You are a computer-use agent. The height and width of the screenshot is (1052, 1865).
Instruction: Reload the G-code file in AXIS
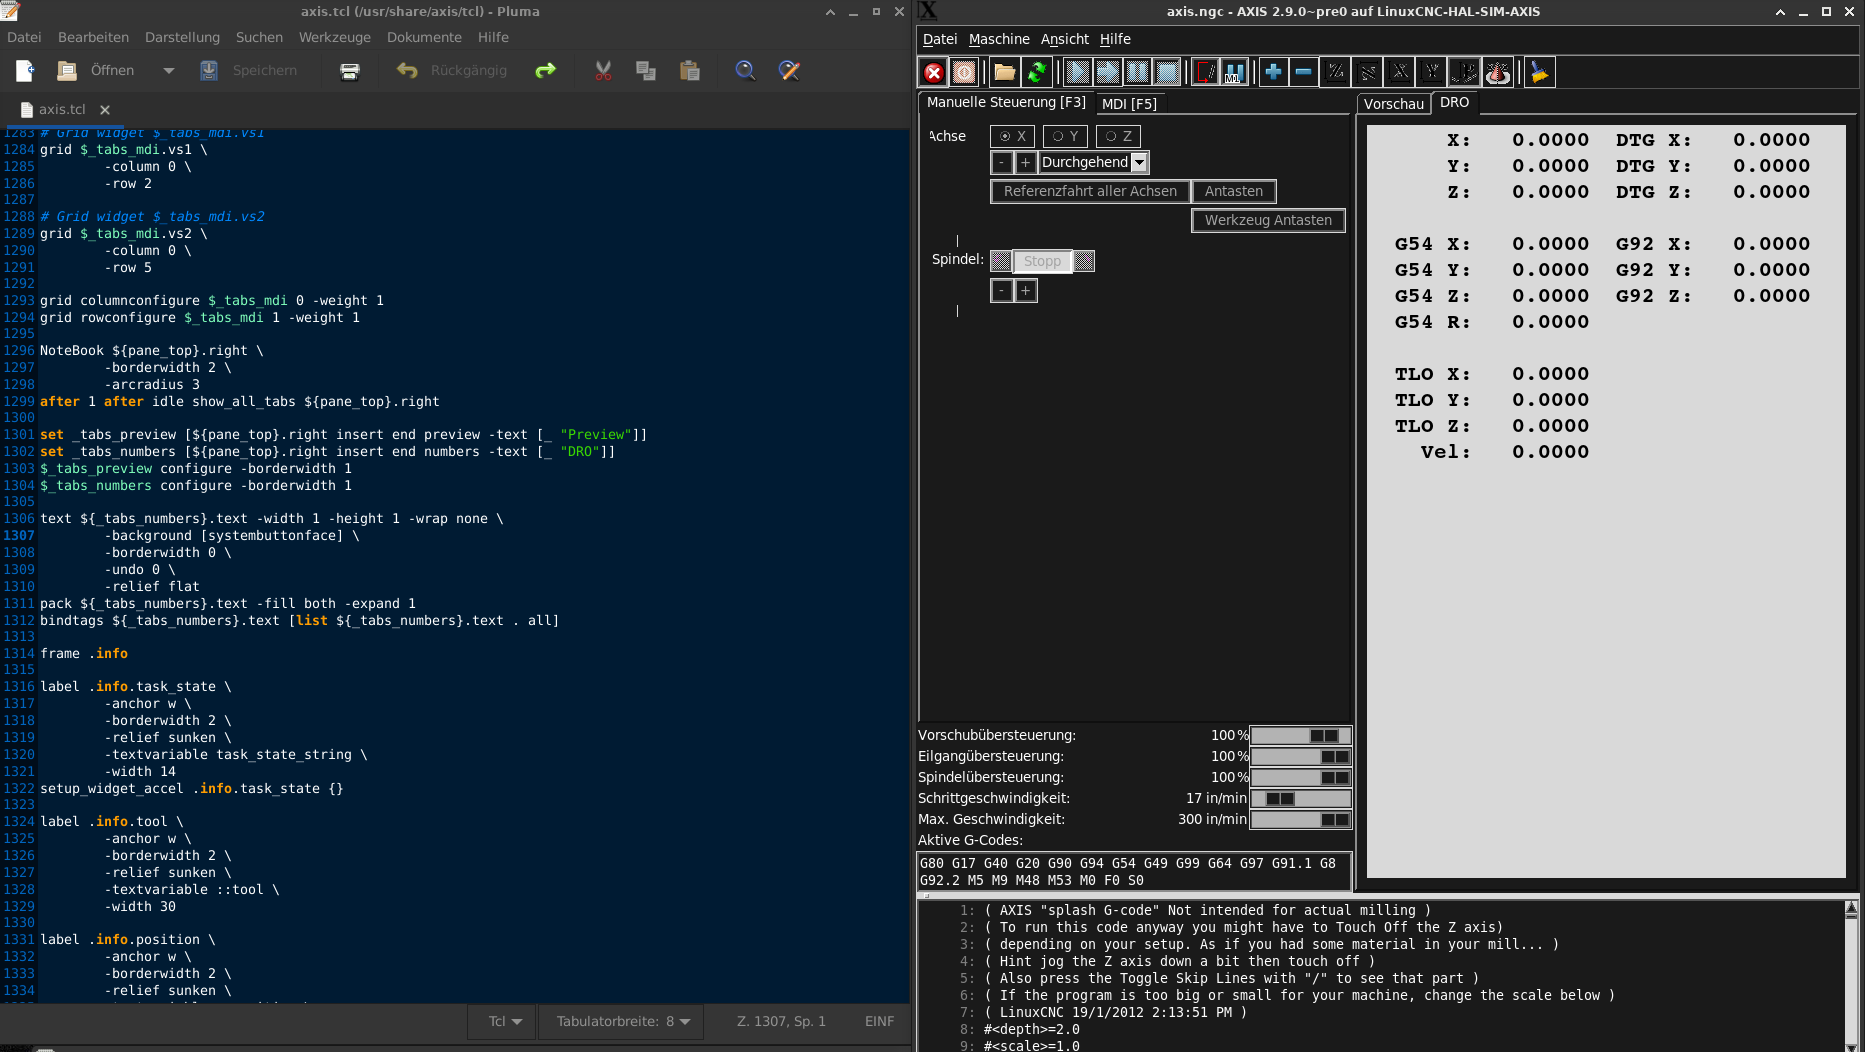click(1037, 71)
